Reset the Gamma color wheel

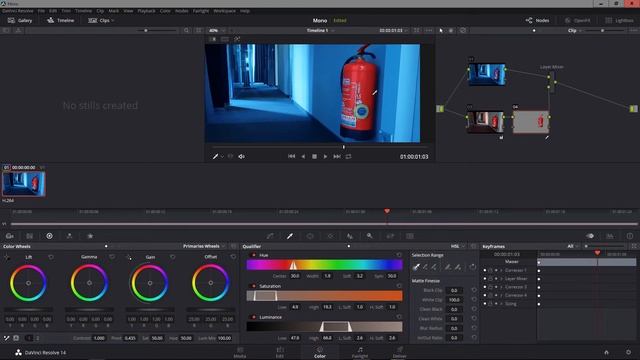[112, 257]
